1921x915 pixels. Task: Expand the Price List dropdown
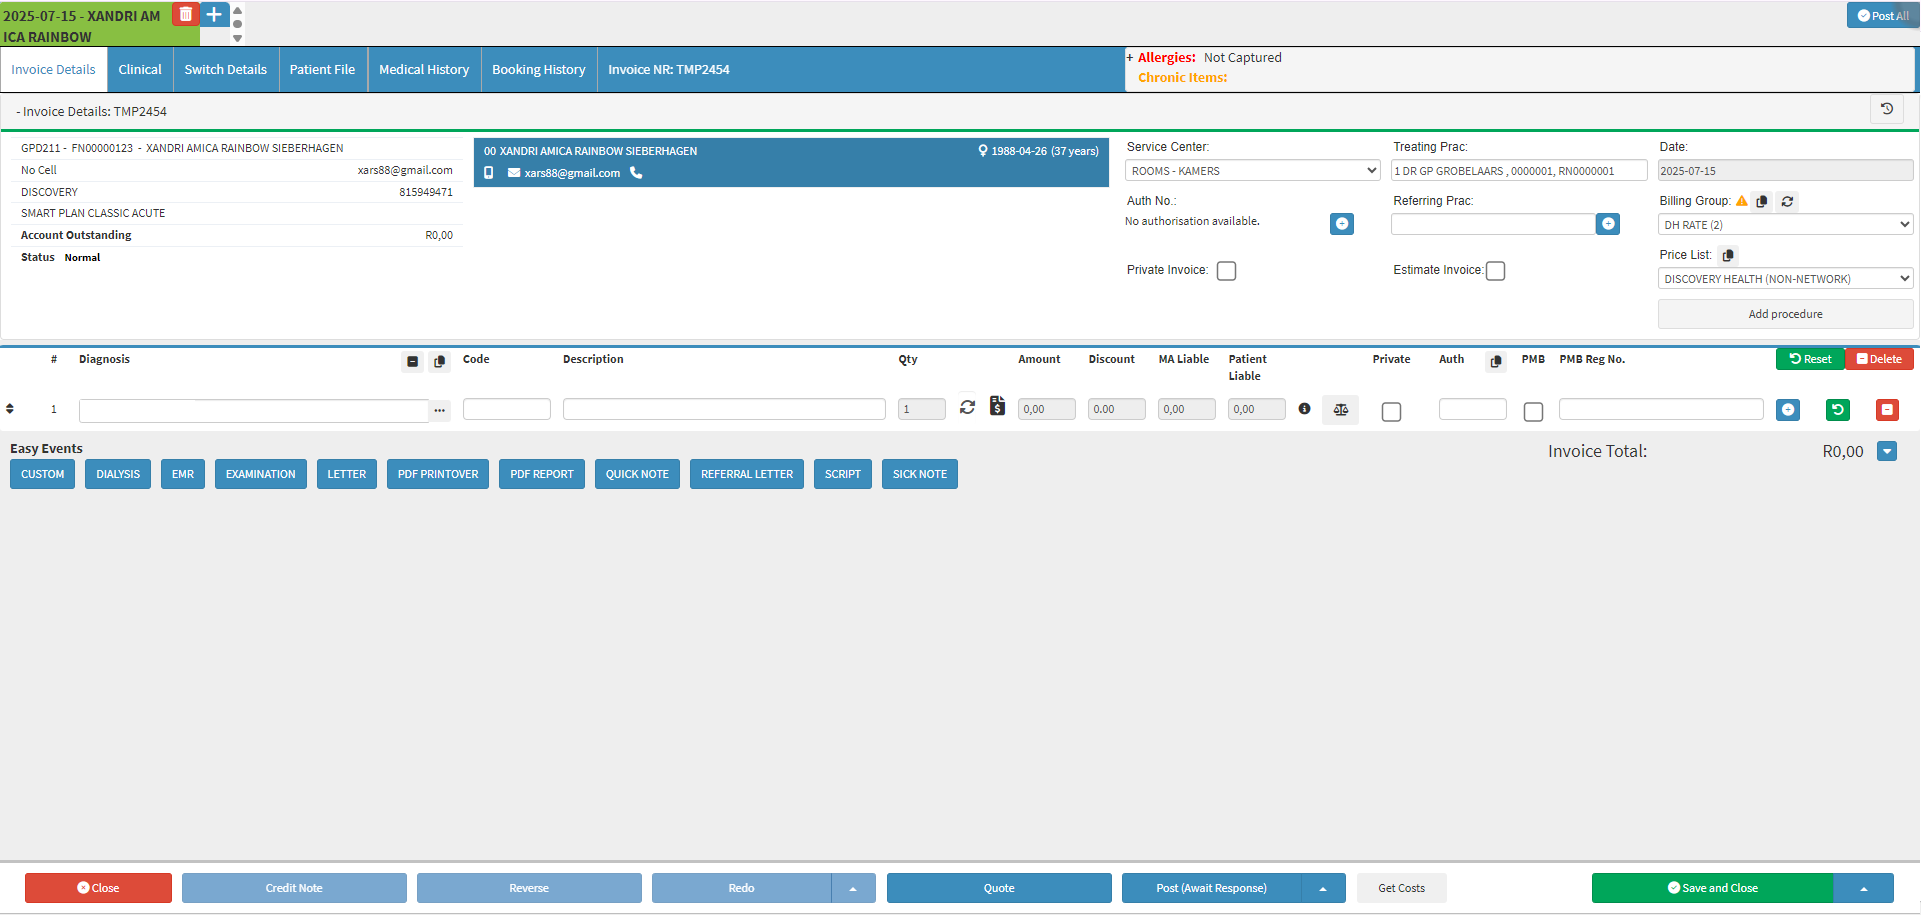click(x=1785, y=279)
